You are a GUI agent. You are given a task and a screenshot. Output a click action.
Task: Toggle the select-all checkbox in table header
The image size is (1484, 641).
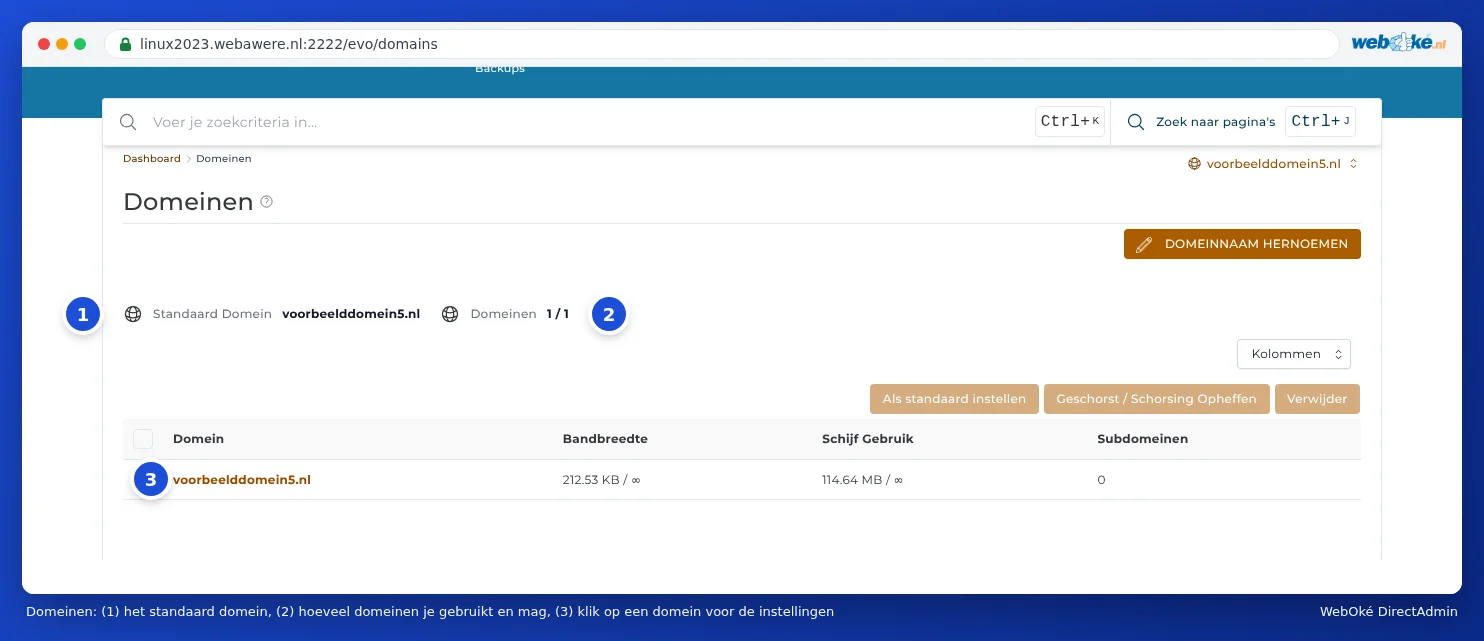click(143, 439)
